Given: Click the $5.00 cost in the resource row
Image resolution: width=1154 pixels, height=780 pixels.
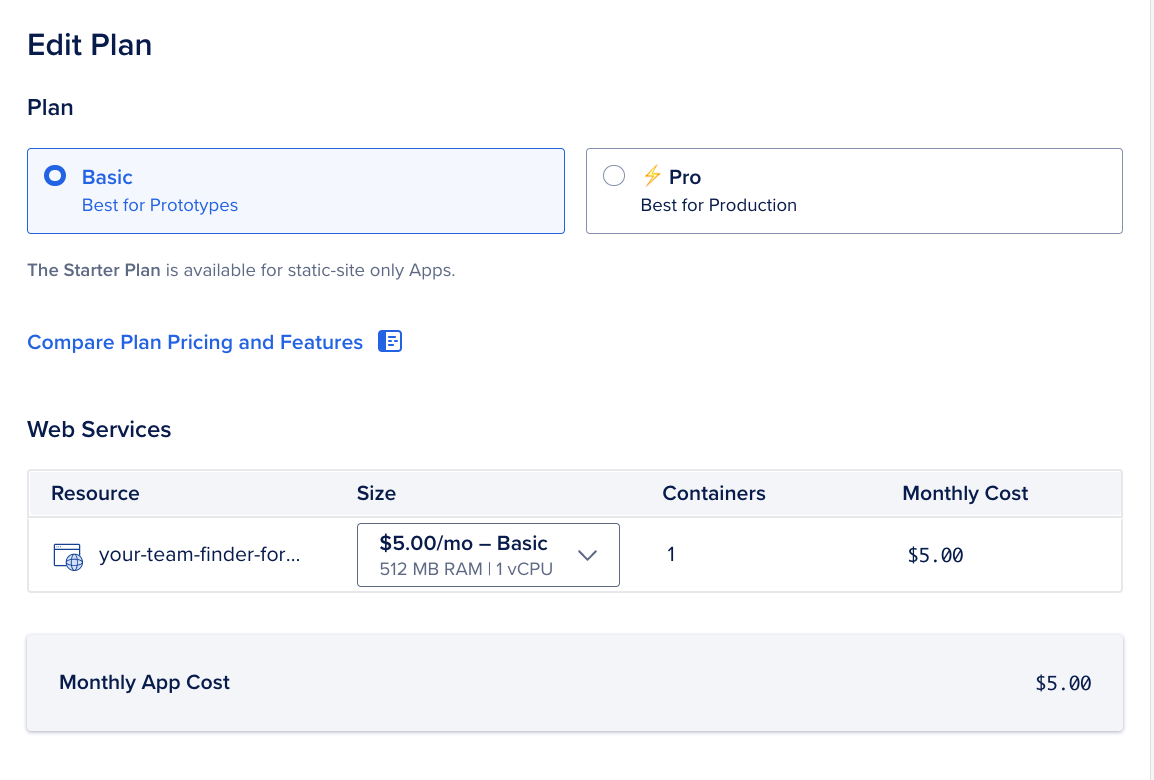Looking at the screenshot, I should (935, 555).
